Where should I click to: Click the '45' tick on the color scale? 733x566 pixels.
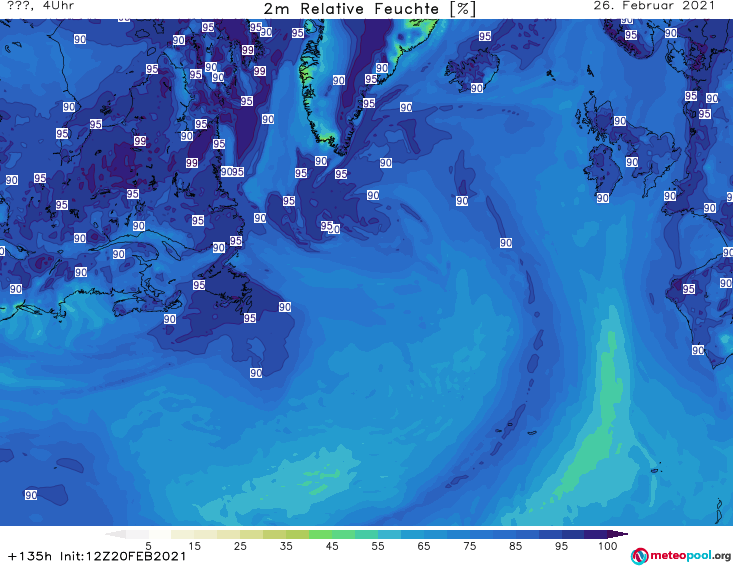click(332, 545)
